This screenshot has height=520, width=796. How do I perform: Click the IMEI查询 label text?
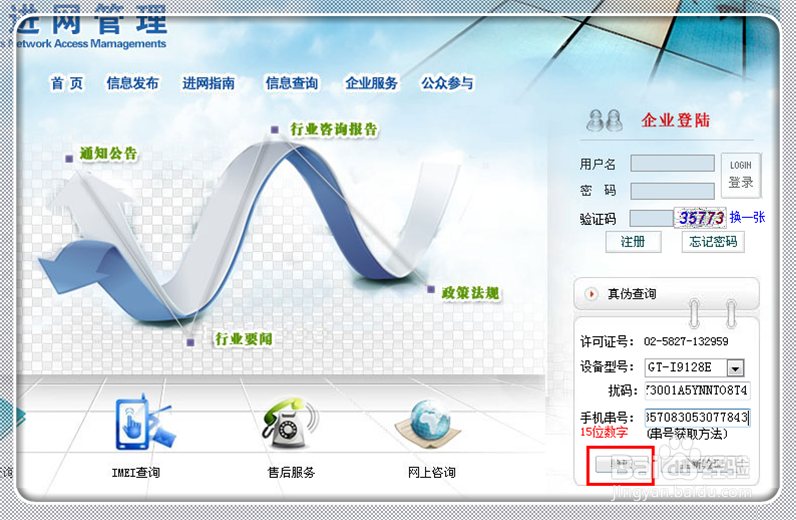[136, 473]
